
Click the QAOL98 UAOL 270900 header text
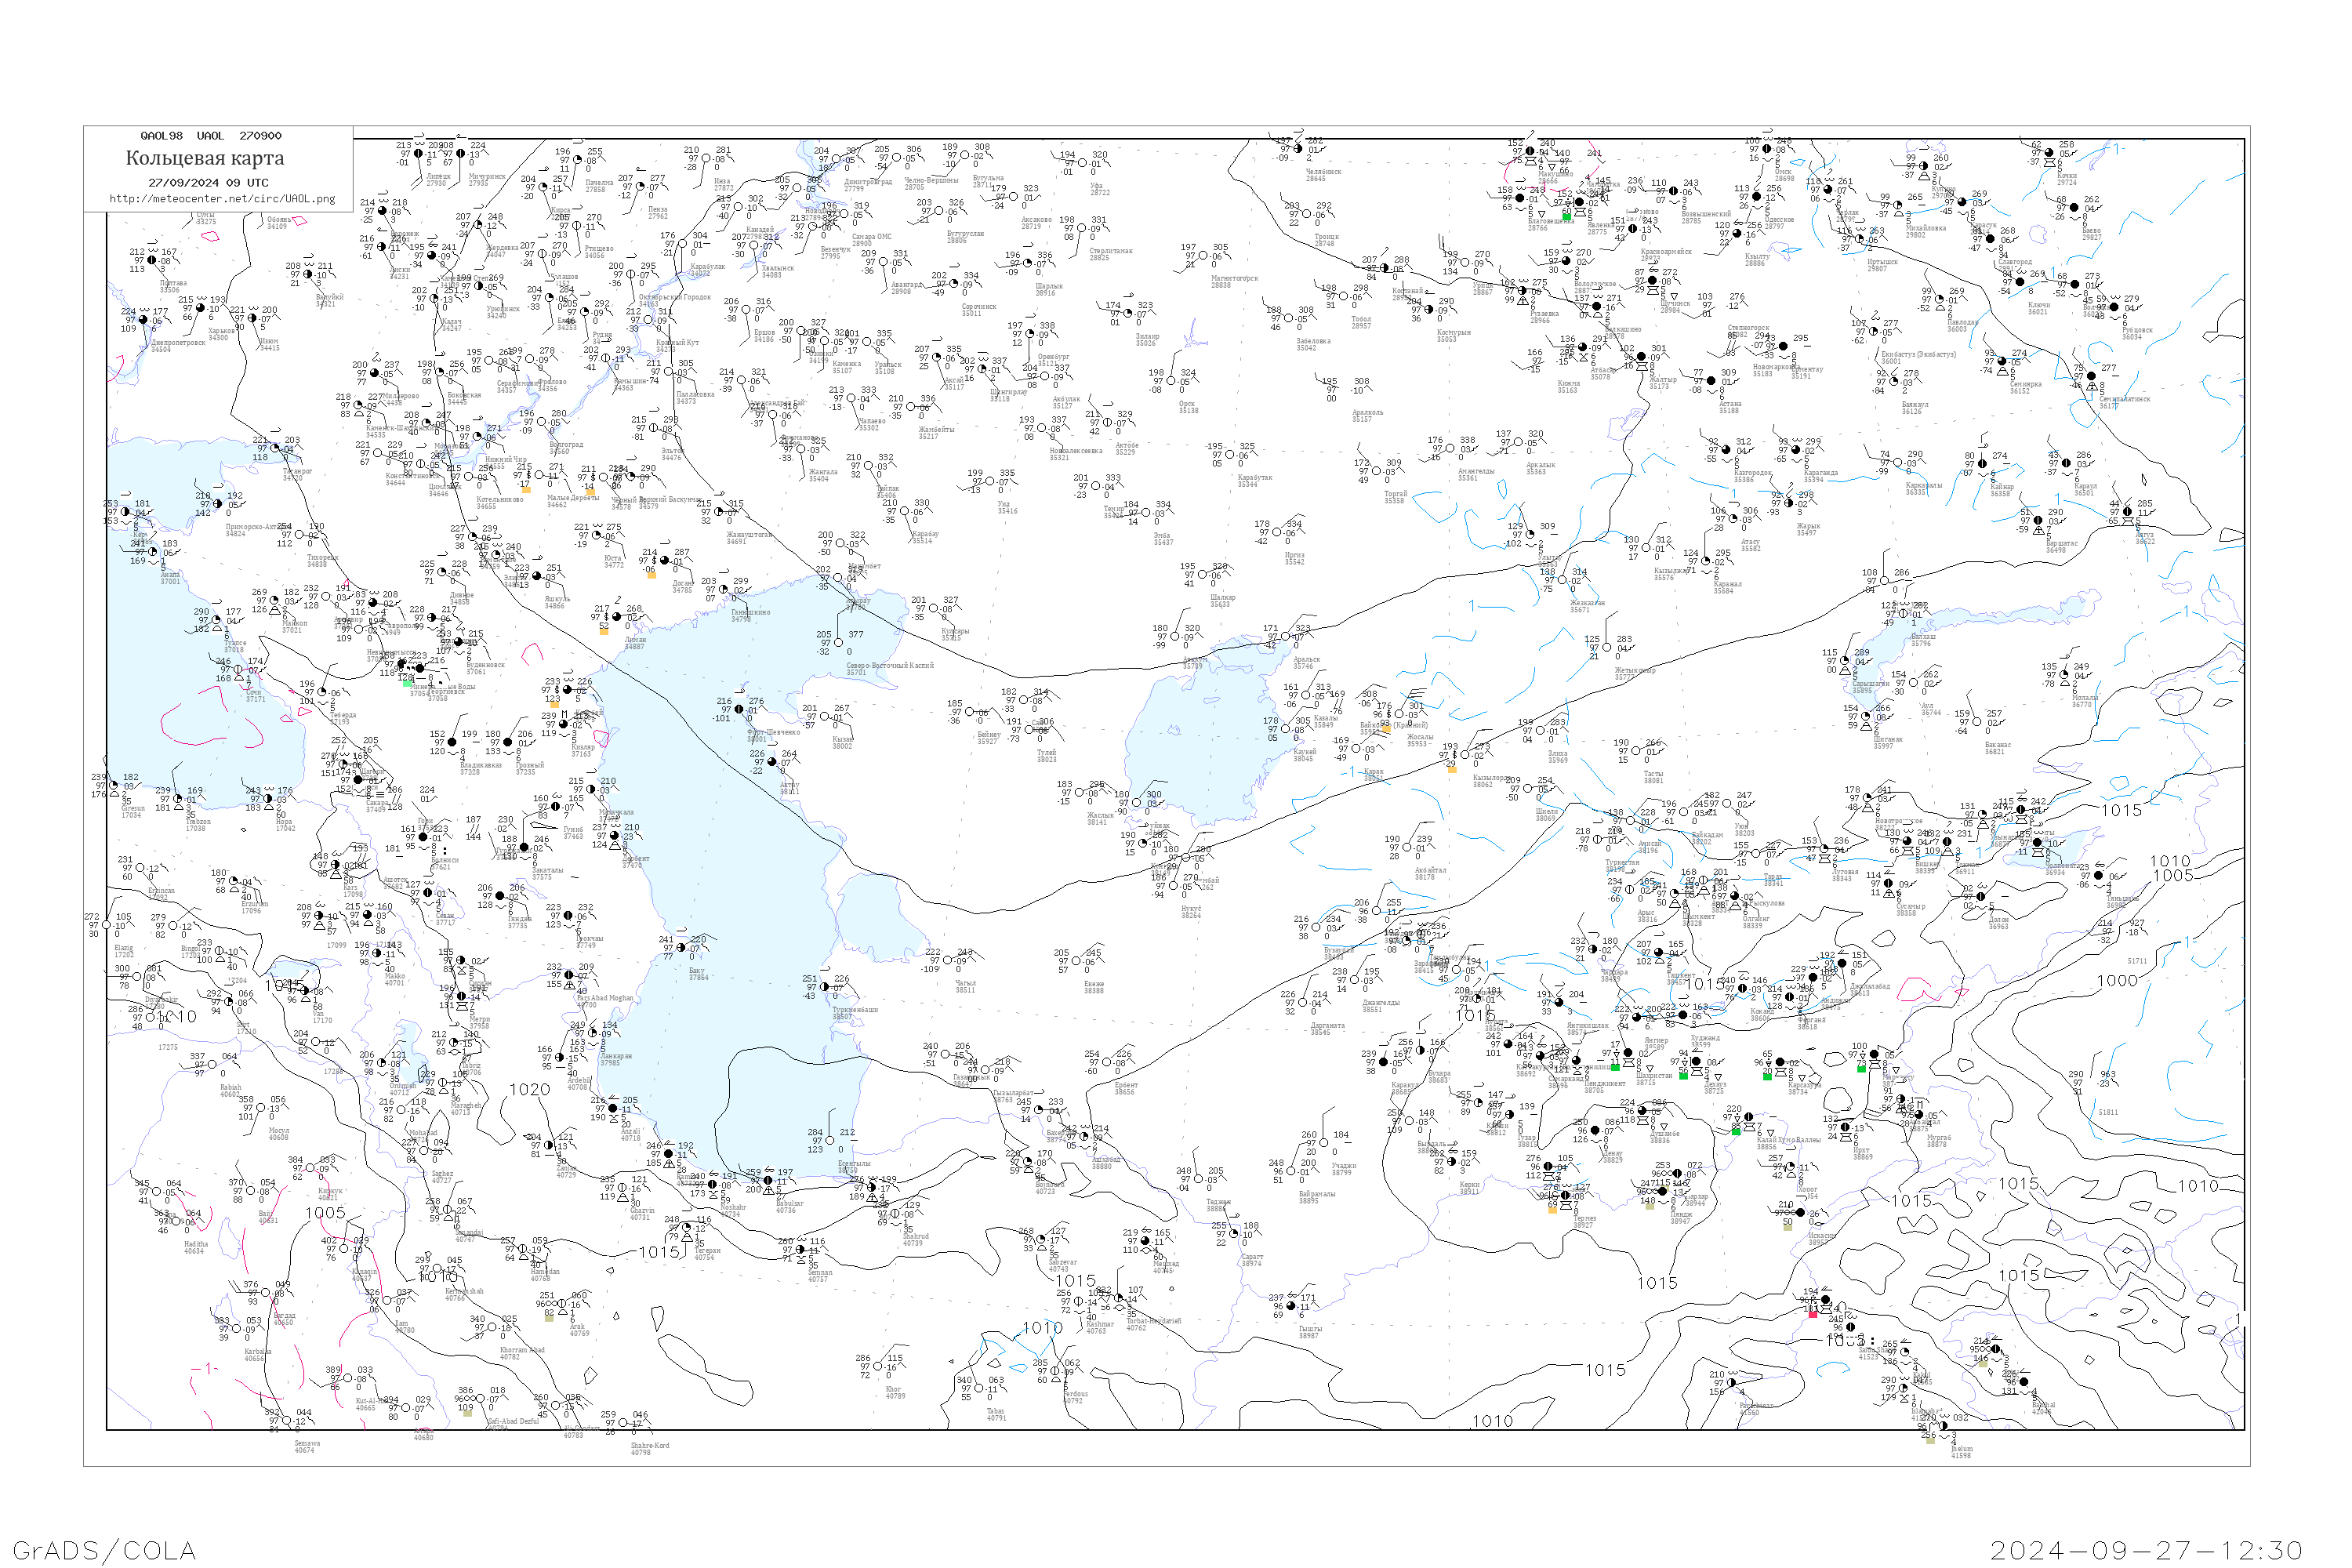pyautogui.click(x=211, y=136)
